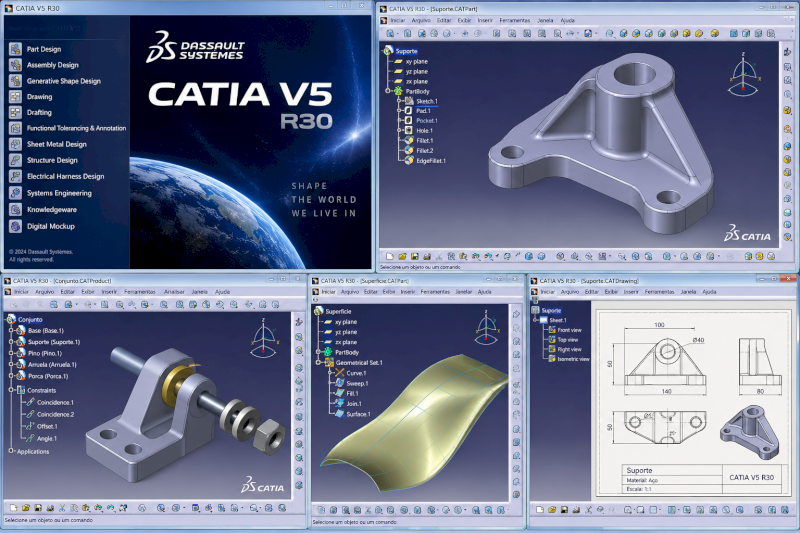Open Ferramentas menu in Suporte.CATPart window
800x533 pixels.
pos(515,20)
